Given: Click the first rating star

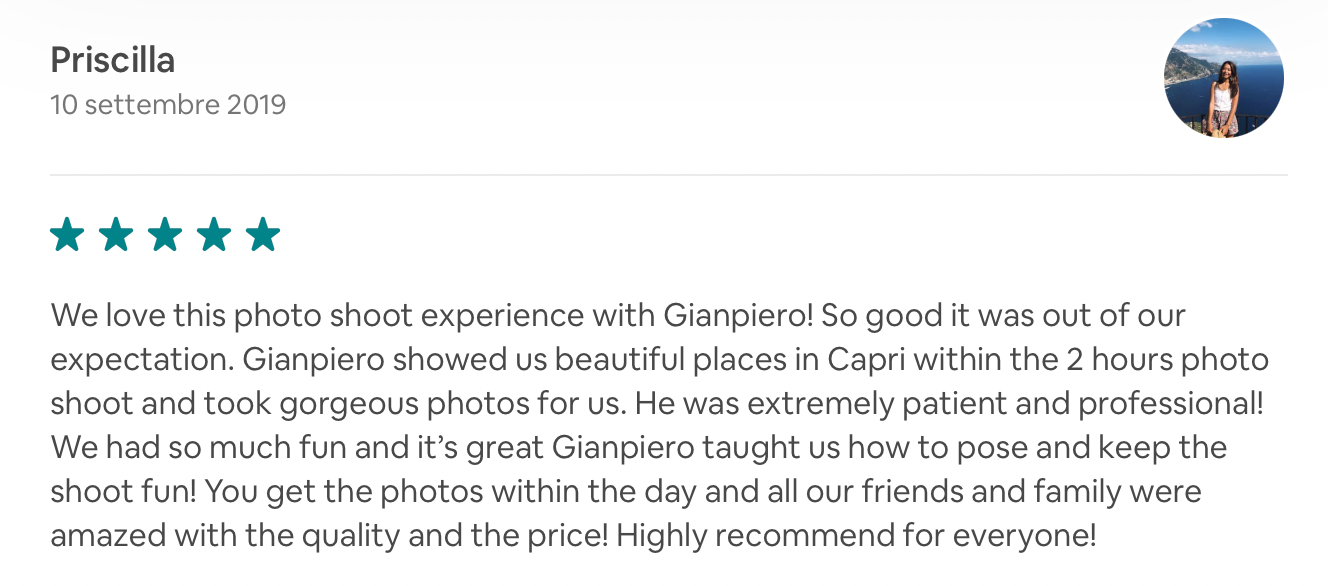Looking at the screenshot, I should pyautogui.click(x=67, y=235).
